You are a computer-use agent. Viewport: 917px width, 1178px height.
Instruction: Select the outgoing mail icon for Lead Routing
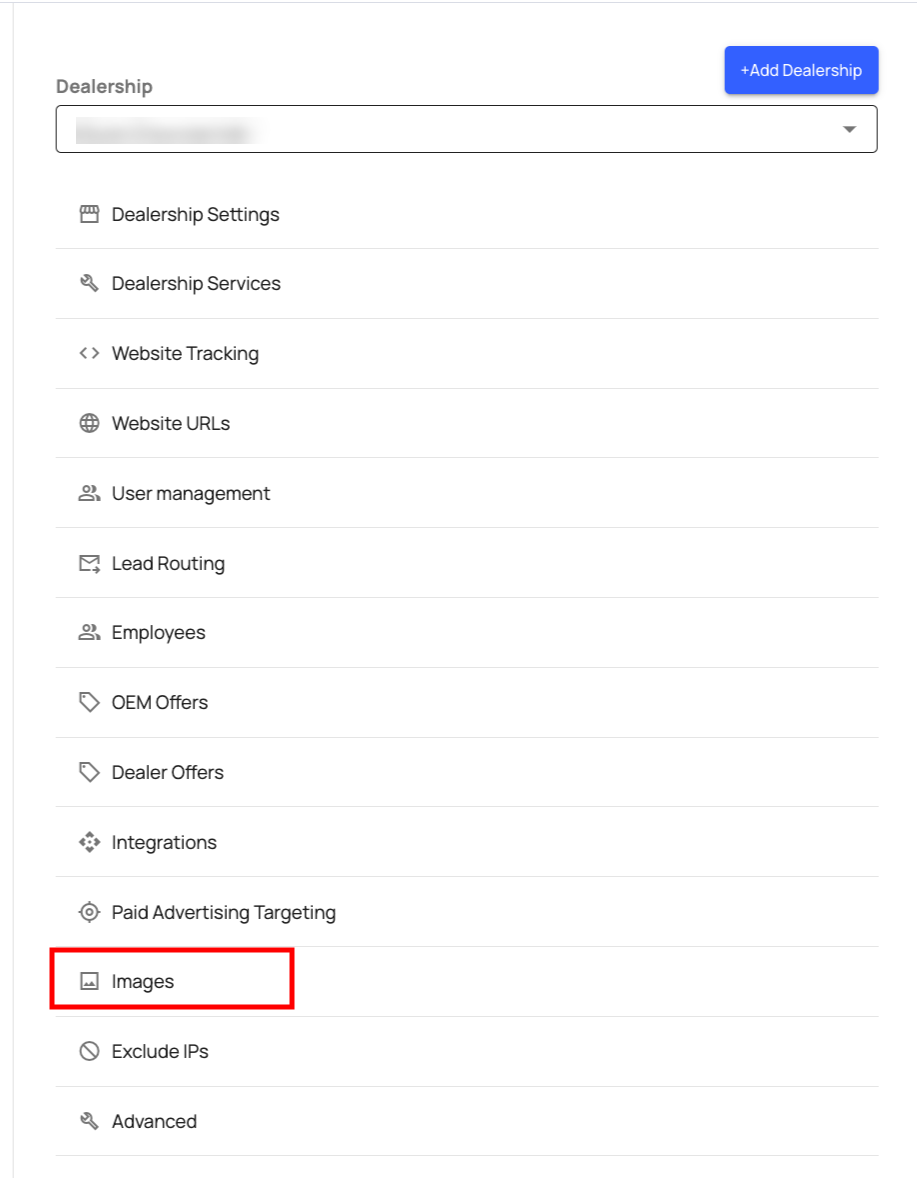(89, 563)
